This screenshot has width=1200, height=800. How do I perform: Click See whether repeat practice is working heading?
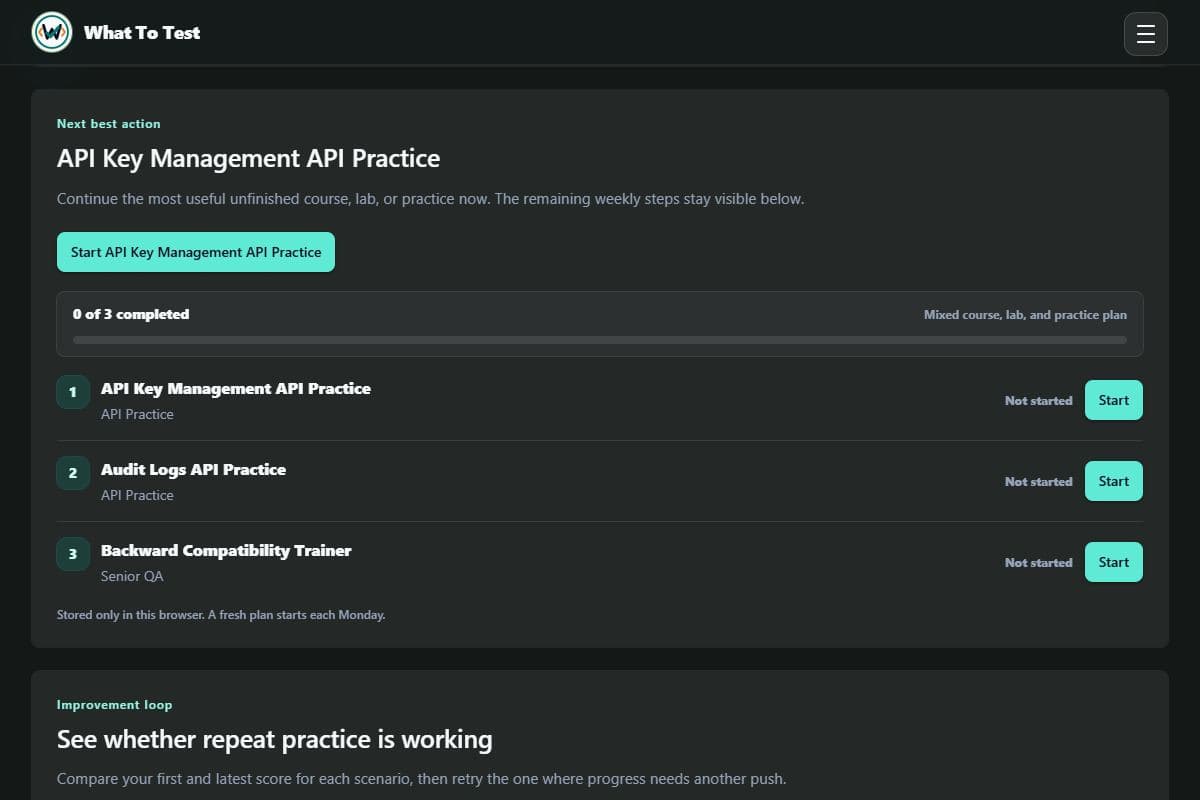pyautogui.click(x=275, y=740)
